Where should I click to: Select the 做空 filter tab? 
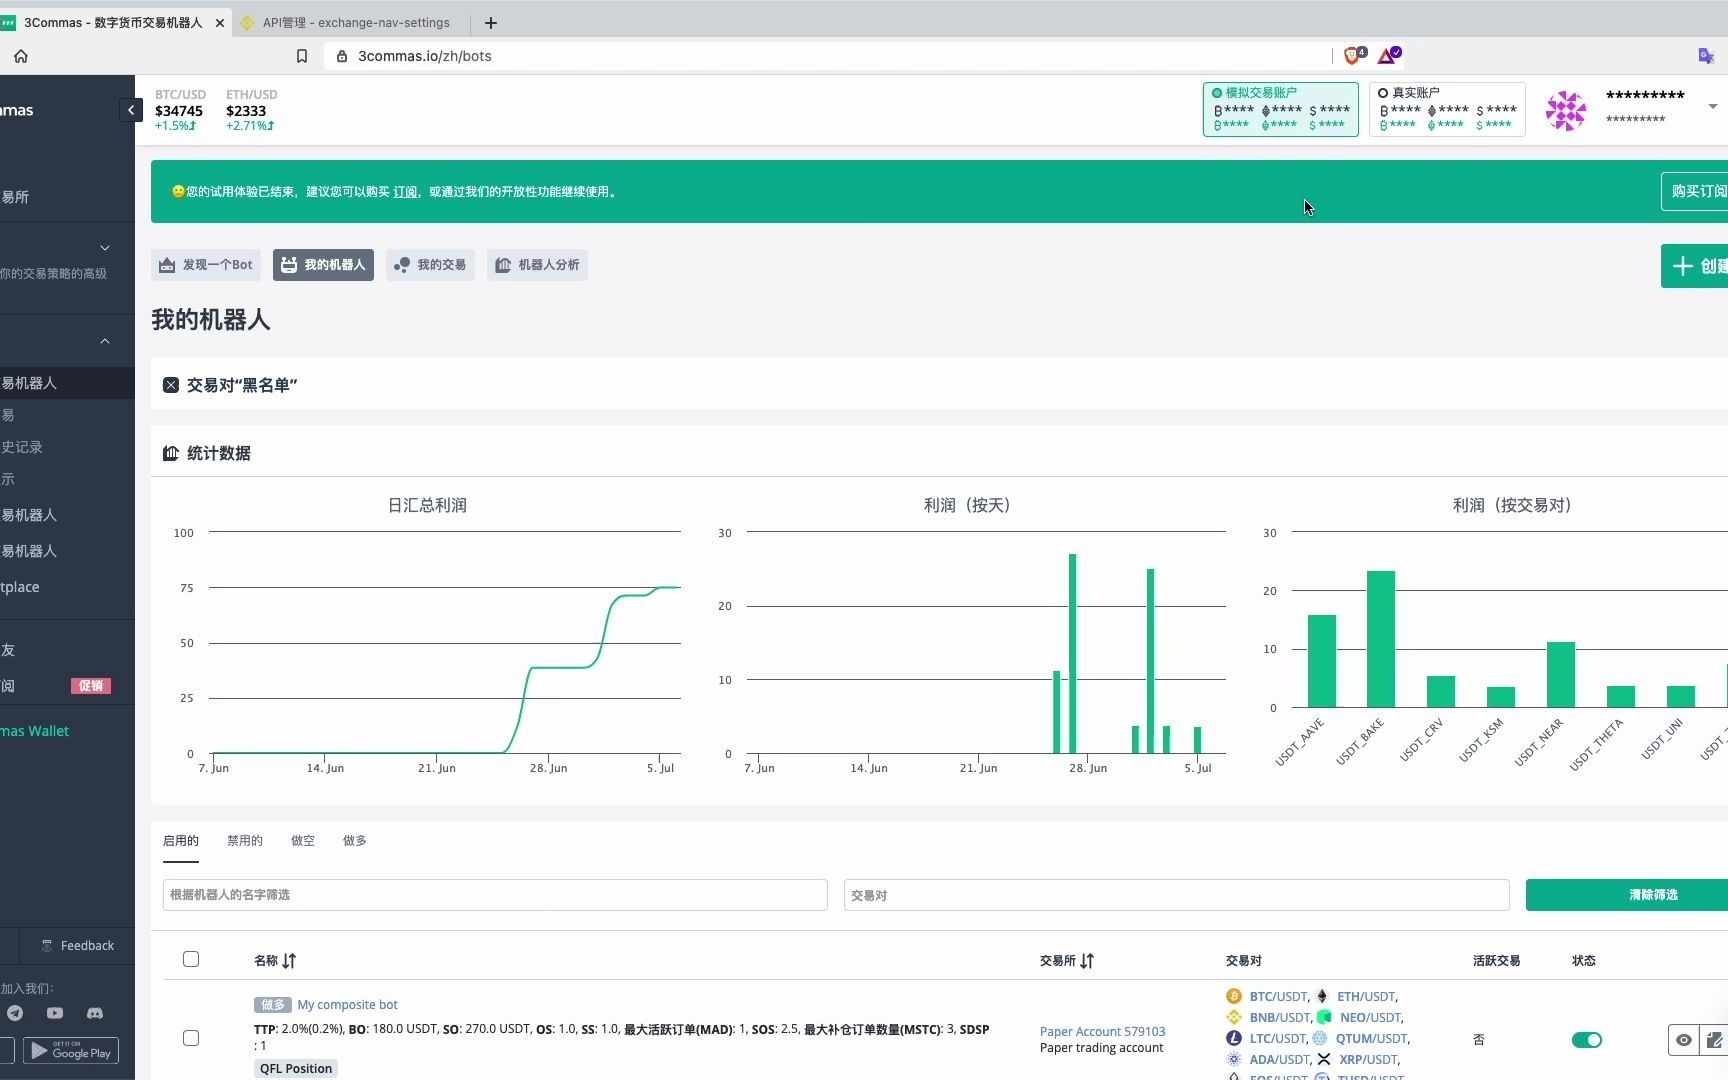303,841
